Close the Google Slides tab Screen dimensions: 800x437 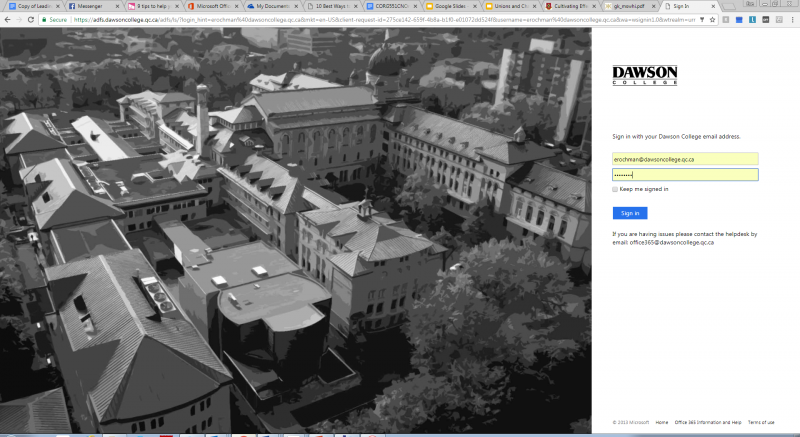click(475, 6)
